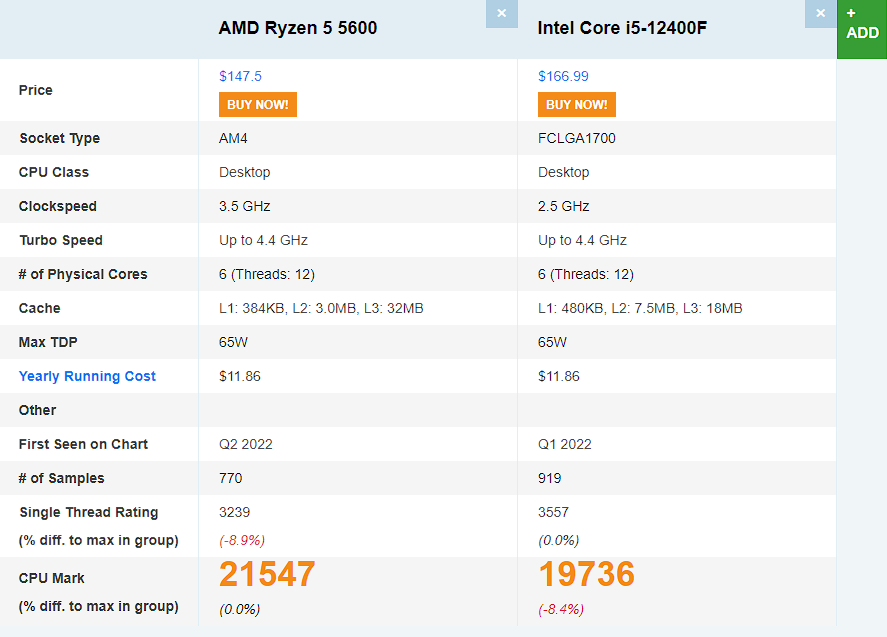Open the Yearly Running Cost link
The width and height of the screenshot is (887, 637).
(x=87, y=376)
